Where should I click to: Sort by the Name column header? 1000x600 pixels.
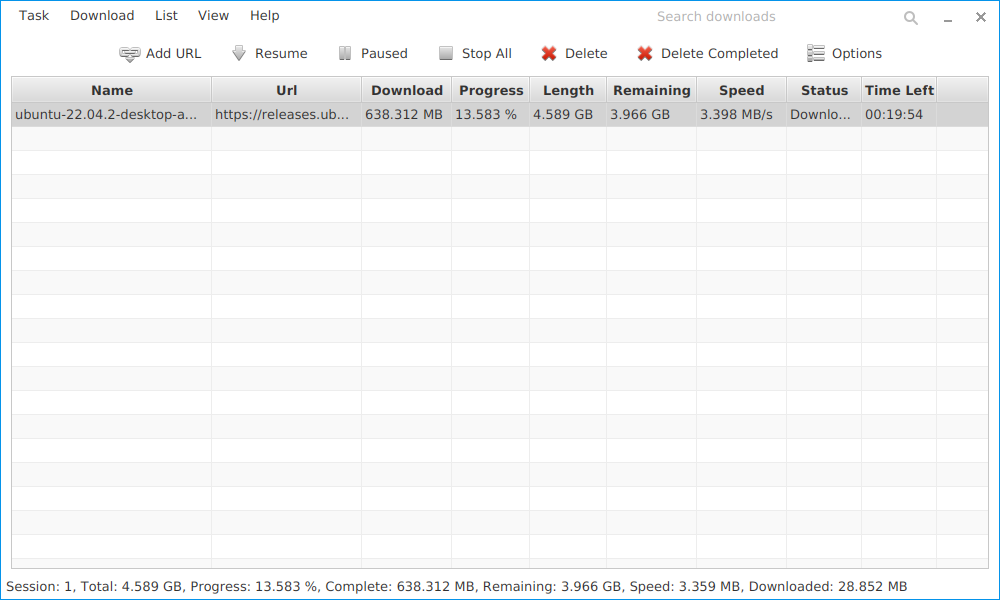[x=112, y=90]
